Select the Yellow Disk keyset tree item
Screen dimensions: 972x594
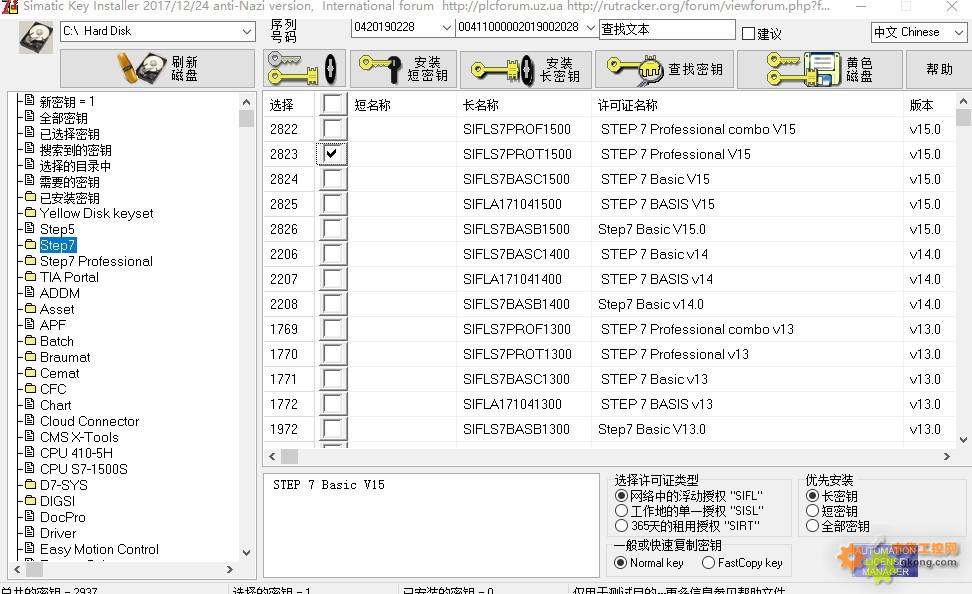tap(97, 213)
